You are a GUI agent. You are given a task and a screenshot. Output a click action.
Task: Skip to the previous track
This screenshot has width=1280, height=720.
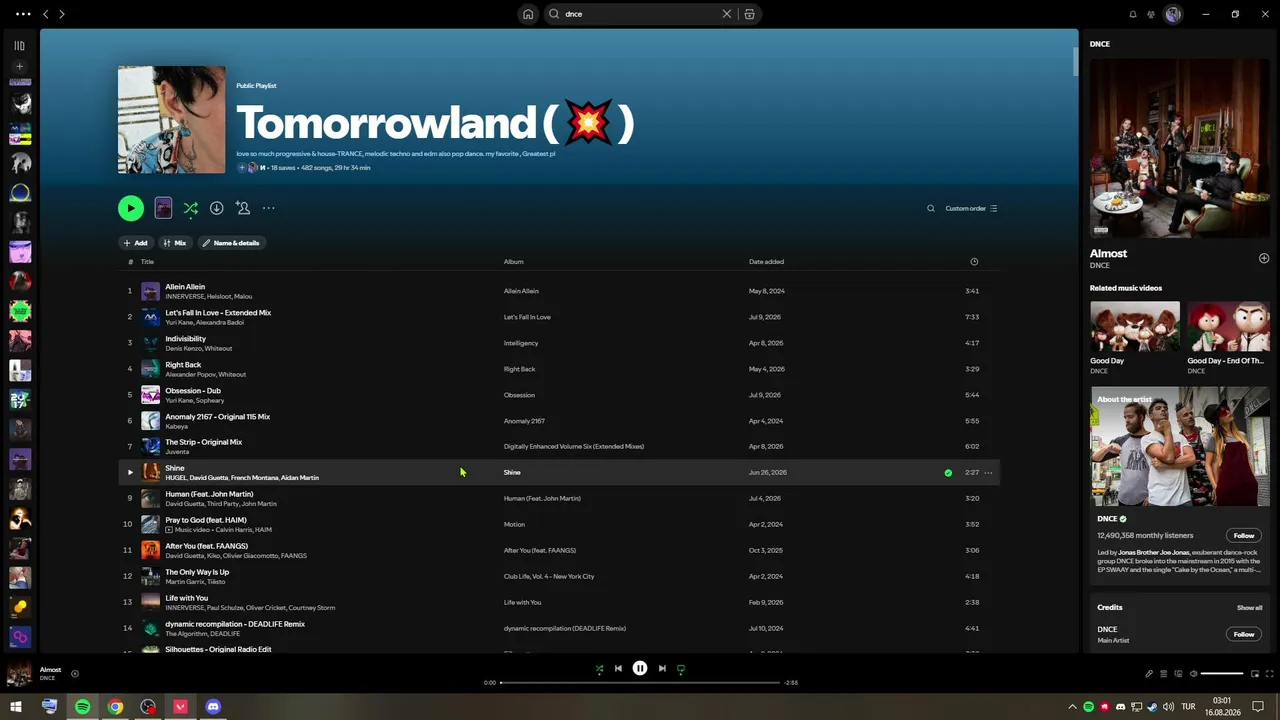[x=618, y=669]
